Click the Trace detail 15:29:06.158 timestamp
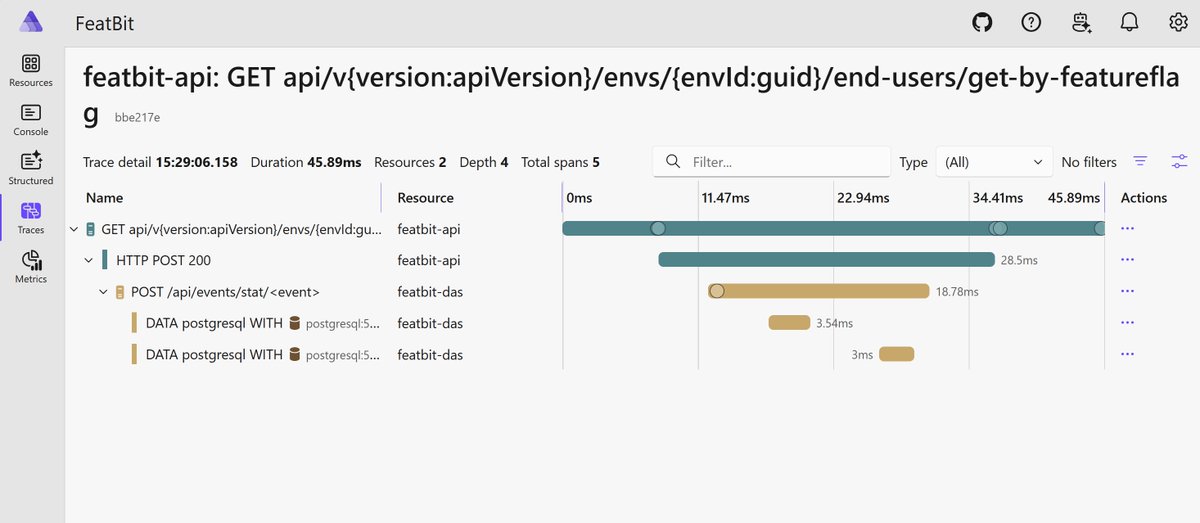Image resolution: width=1200 pixels, height=523 pixels. (162, 162)
